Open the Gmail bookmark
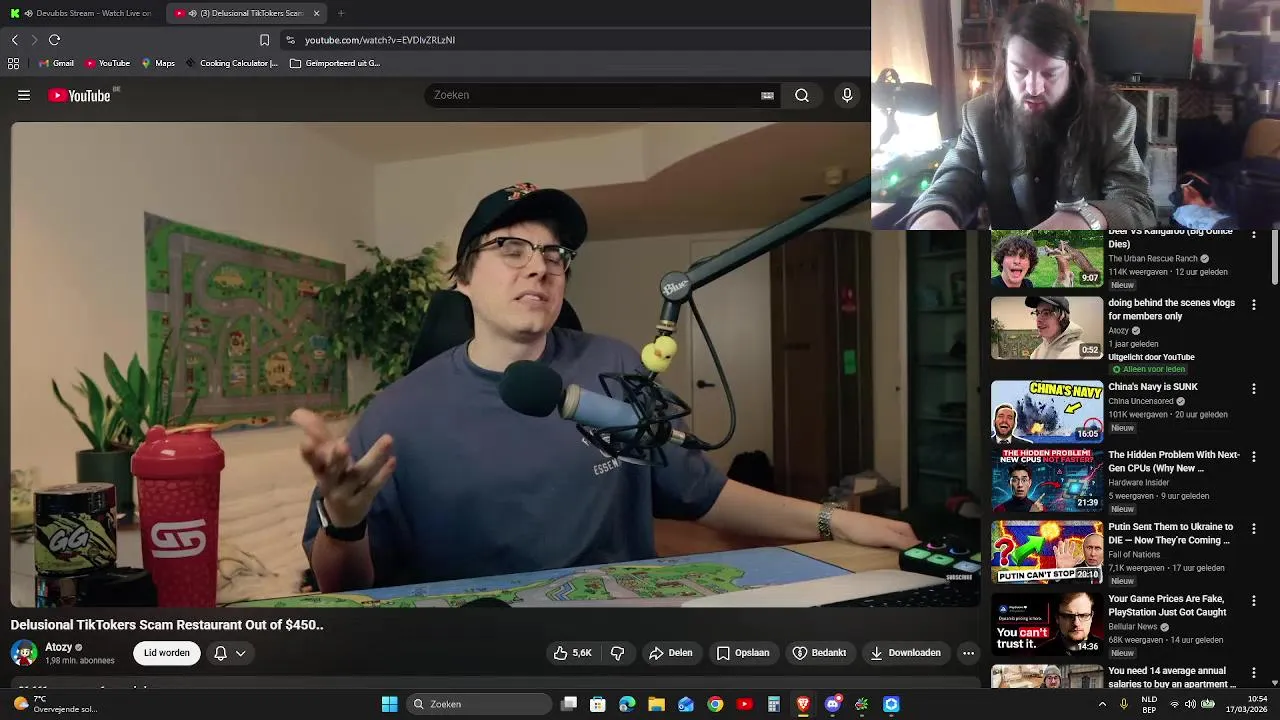This screenshot has height=720, width=1280. (x=56, y=63)
